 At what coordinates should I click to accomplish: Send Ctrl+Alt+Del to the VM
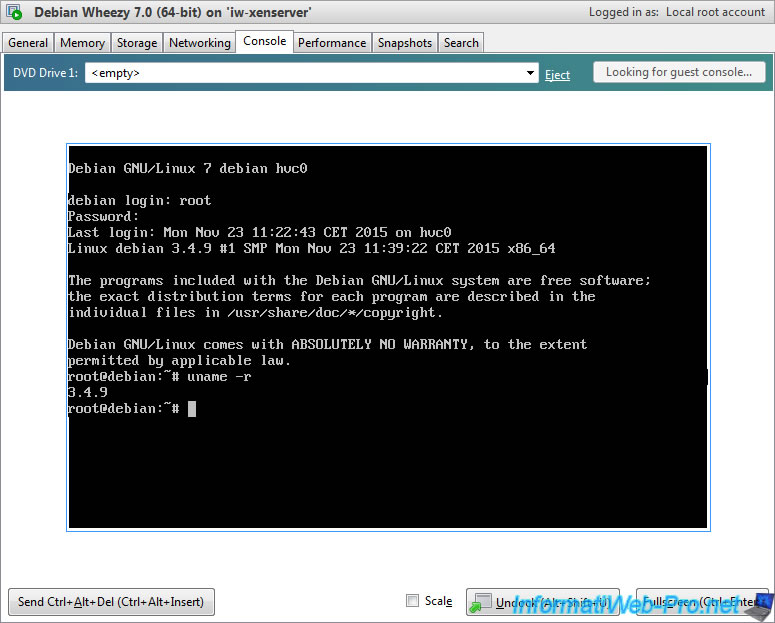point(111,602)
